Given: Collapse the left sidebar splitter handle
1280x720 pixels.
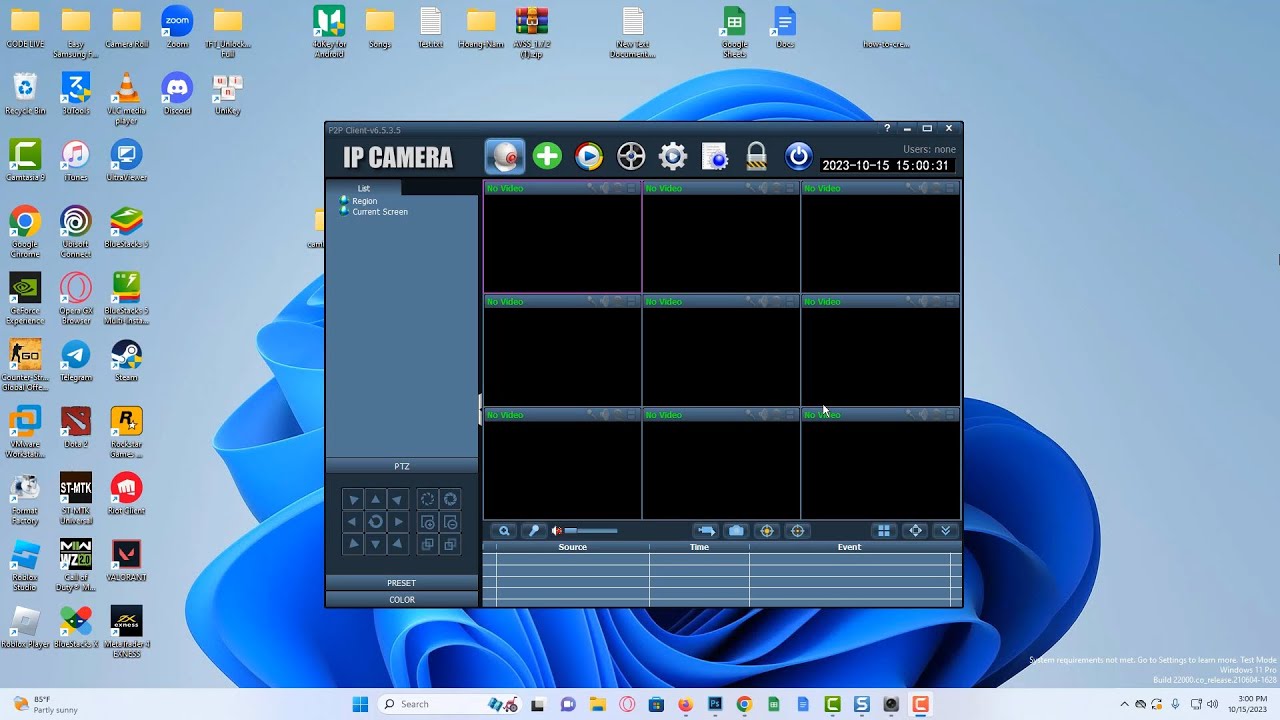Looking at the screenshot, I should tap(480, 410).
